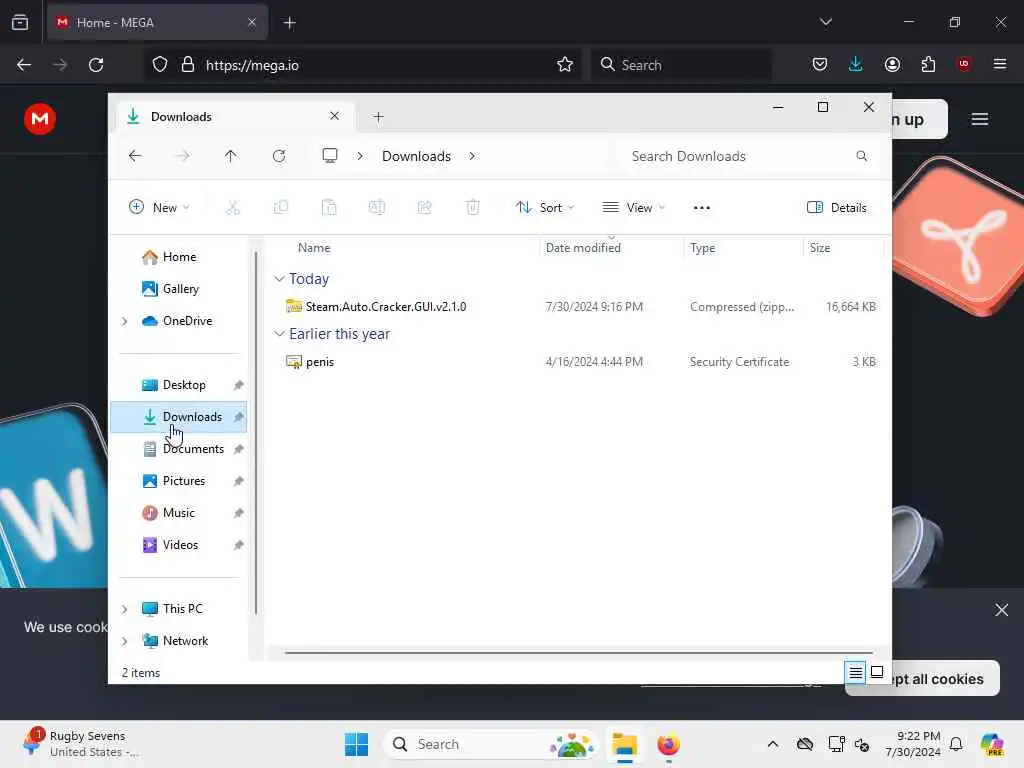This screenshot has width=1024, height=768.
Task: Open the Firefox account icon
Action: click(892, 64)
